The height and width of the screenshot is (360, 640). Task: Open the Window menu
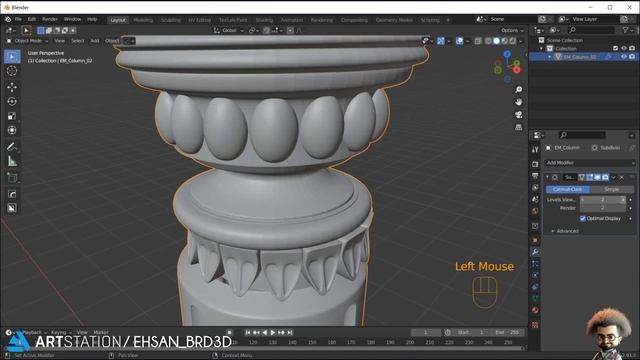pyautogui.click(x=72, y=19)
